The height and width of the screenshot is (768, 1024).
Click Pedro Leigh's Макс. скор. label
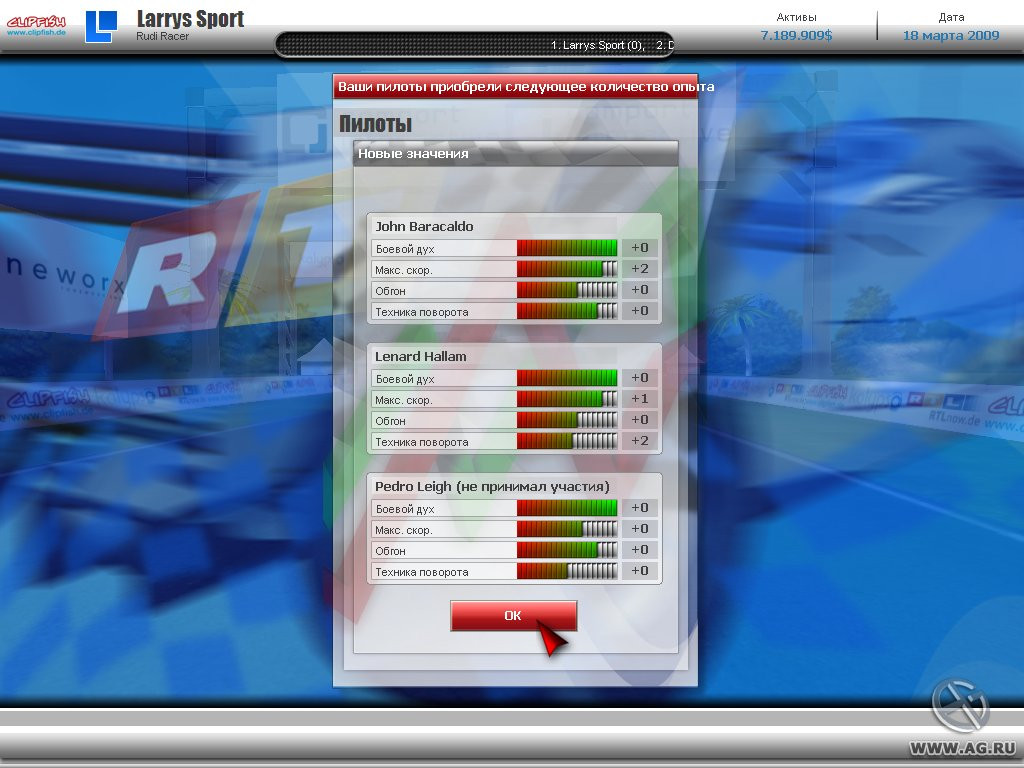pyautogui.click(x=404, y=530)
